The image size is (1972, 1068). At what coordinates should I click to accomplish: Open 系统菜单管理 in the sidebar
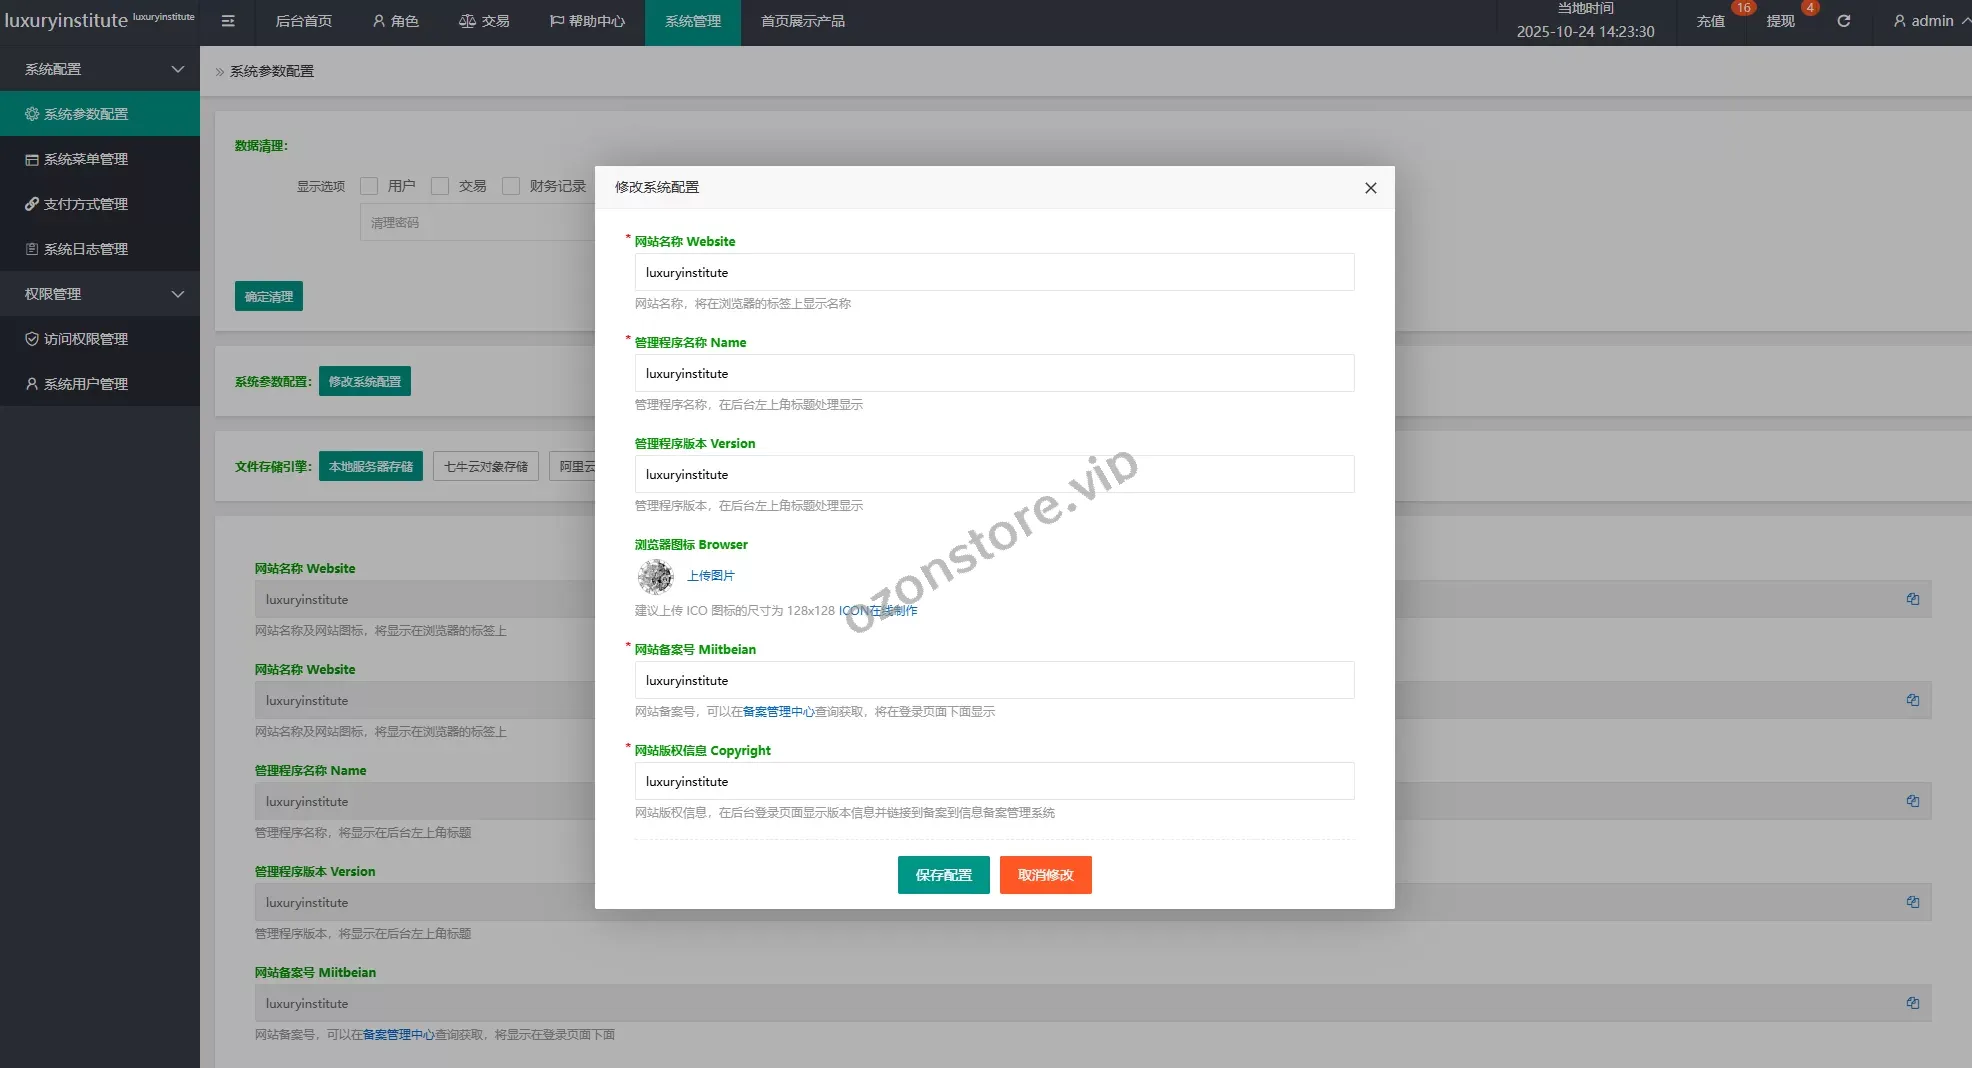[86, 159]
